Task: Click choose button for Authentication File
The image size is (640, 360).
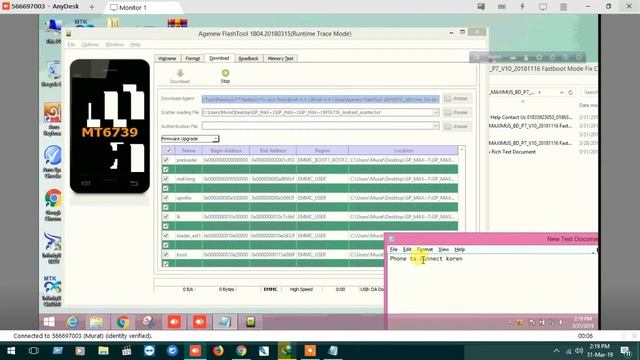Action: tap(457, 126)
